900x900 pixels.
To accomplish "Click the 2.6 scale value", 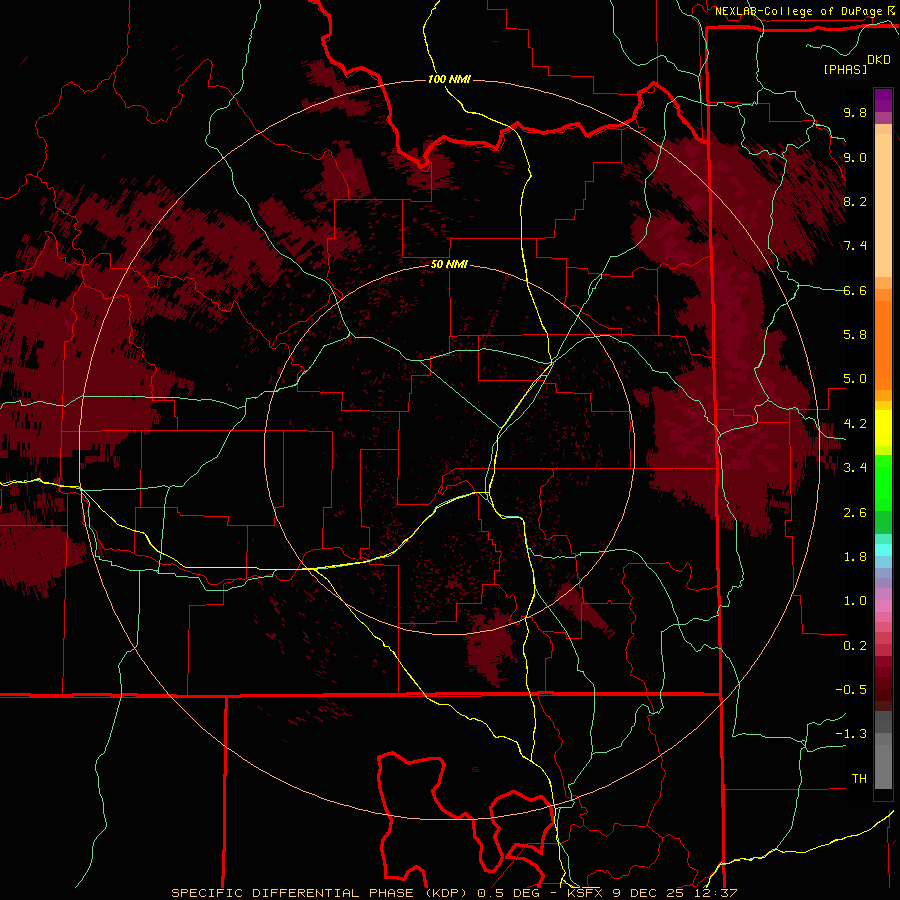I will coord(855,513).
